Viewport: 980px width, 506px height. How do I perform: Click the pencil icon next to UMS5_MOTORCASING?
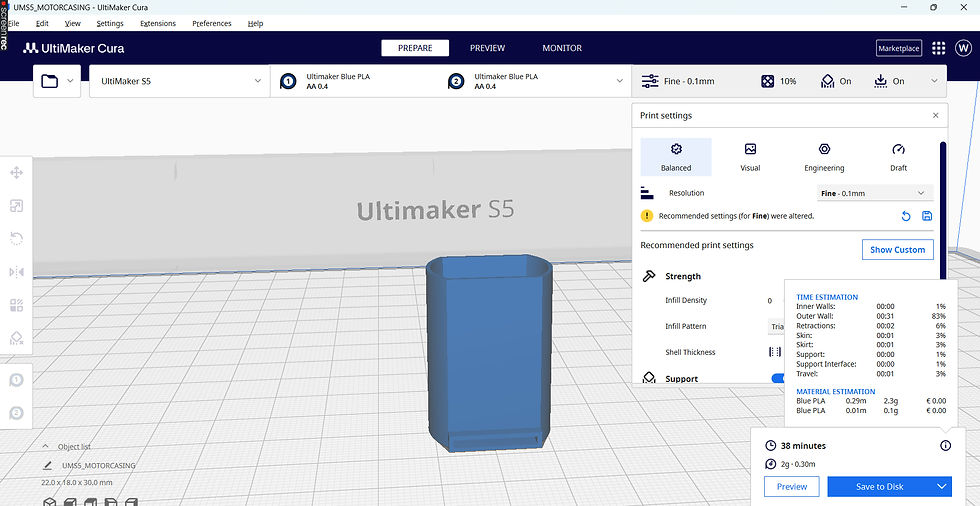point(48,465)
